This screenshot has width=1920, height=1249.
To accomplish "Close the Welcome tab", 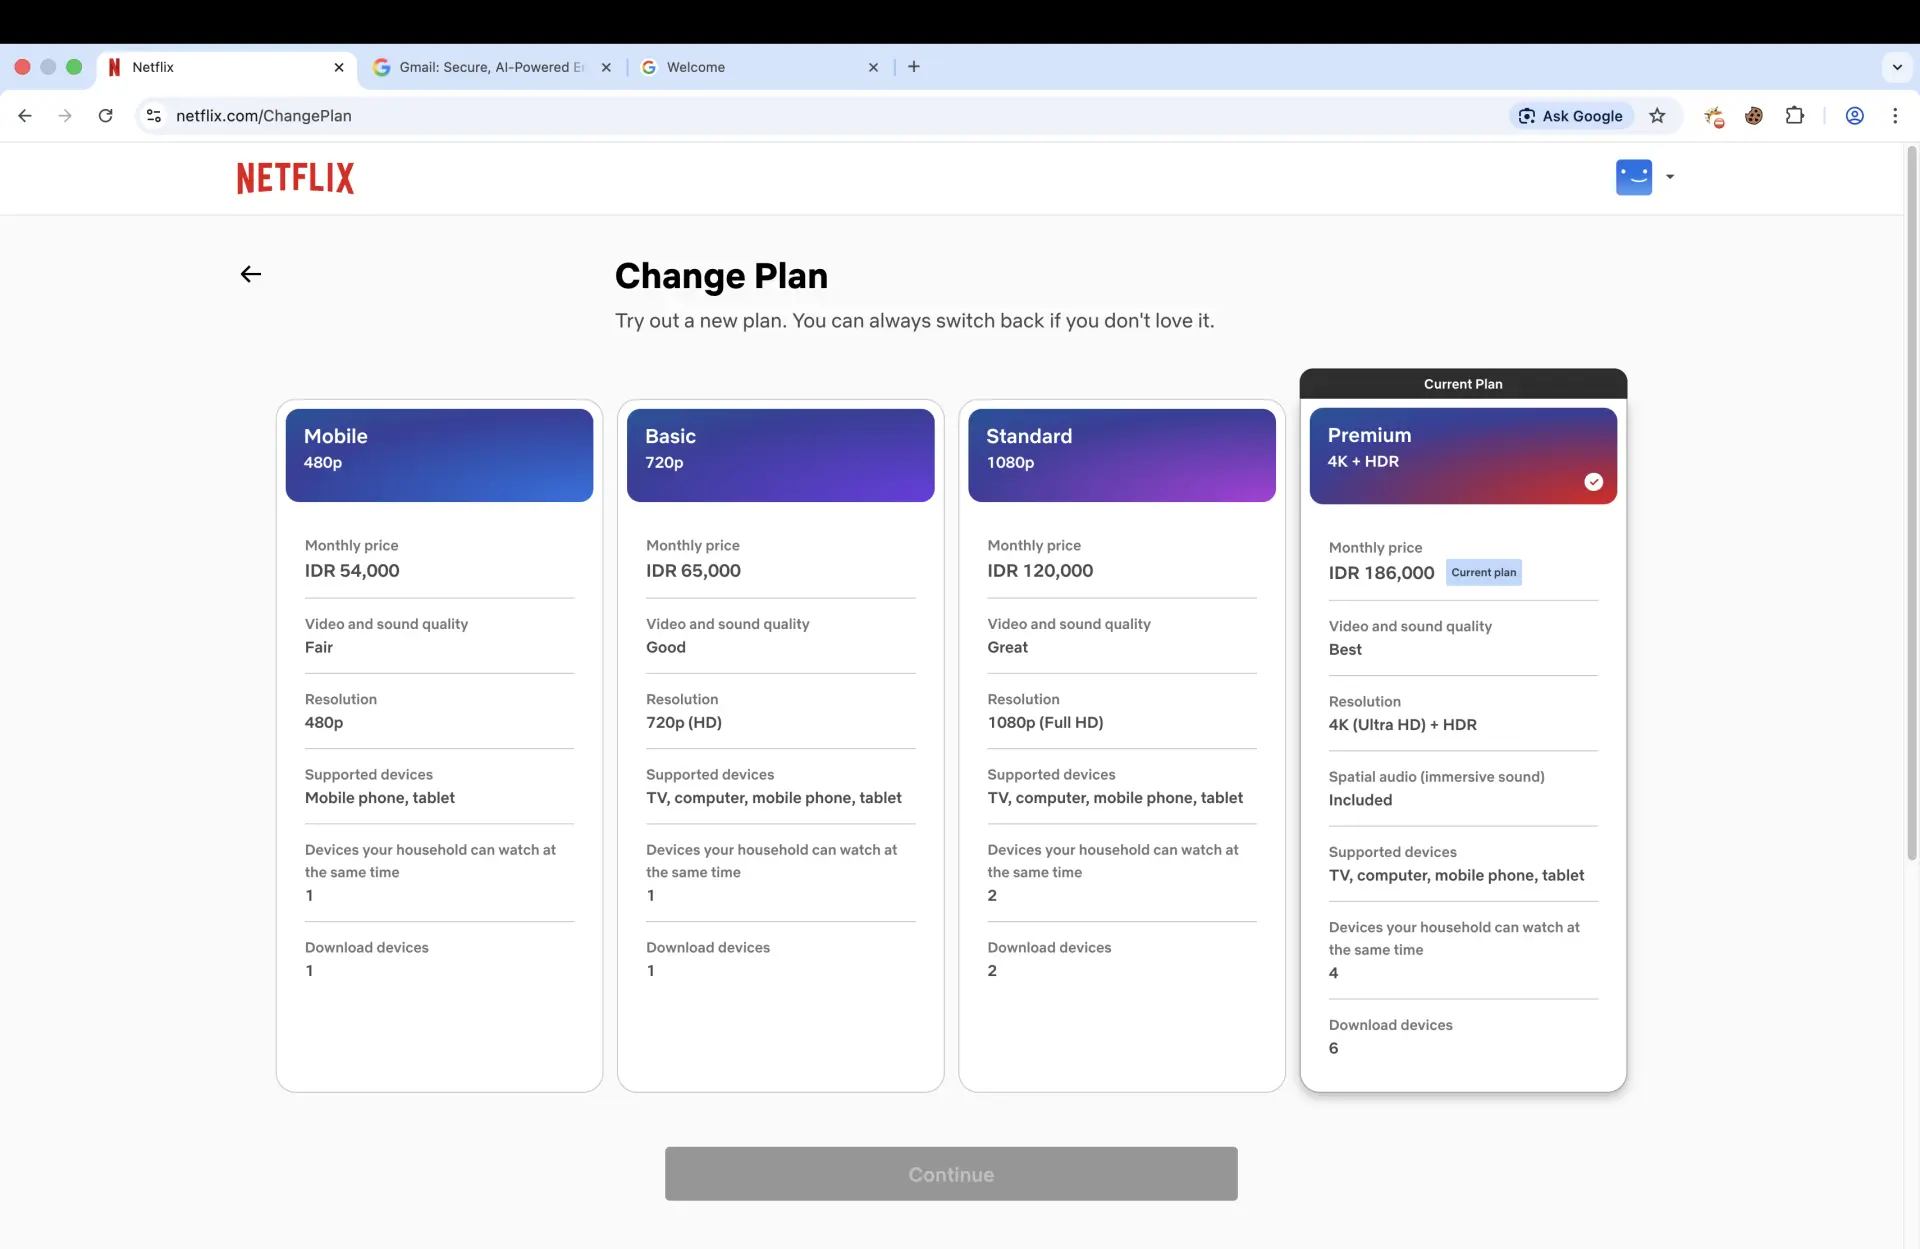I will click(873, 67).
